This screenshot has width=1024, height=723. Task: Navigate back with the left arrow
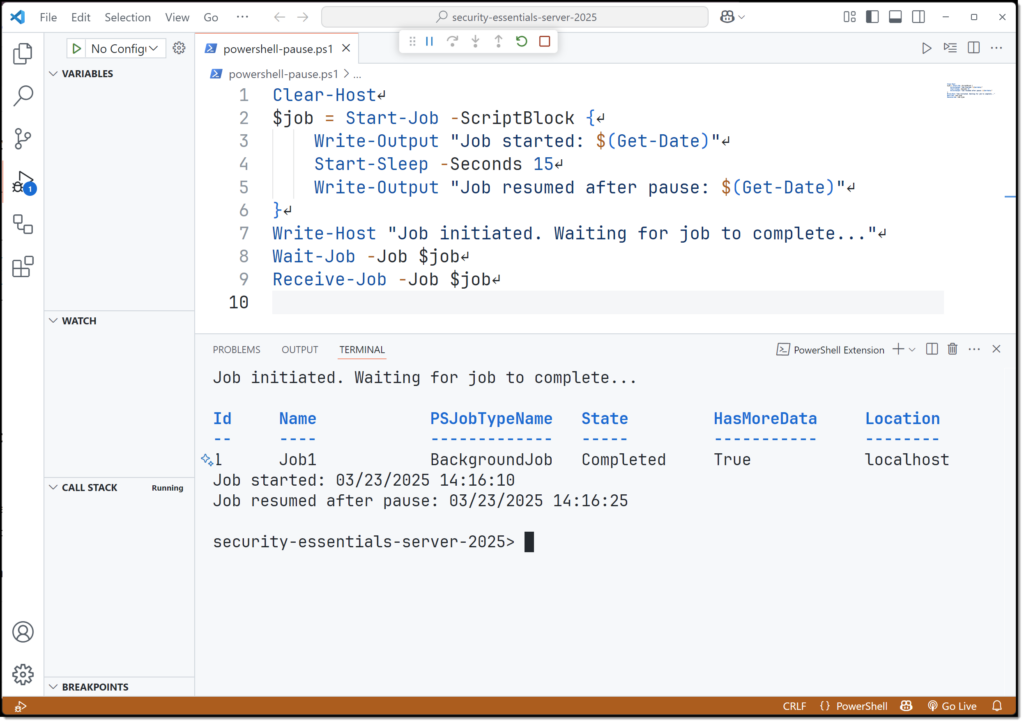(280, 17)
